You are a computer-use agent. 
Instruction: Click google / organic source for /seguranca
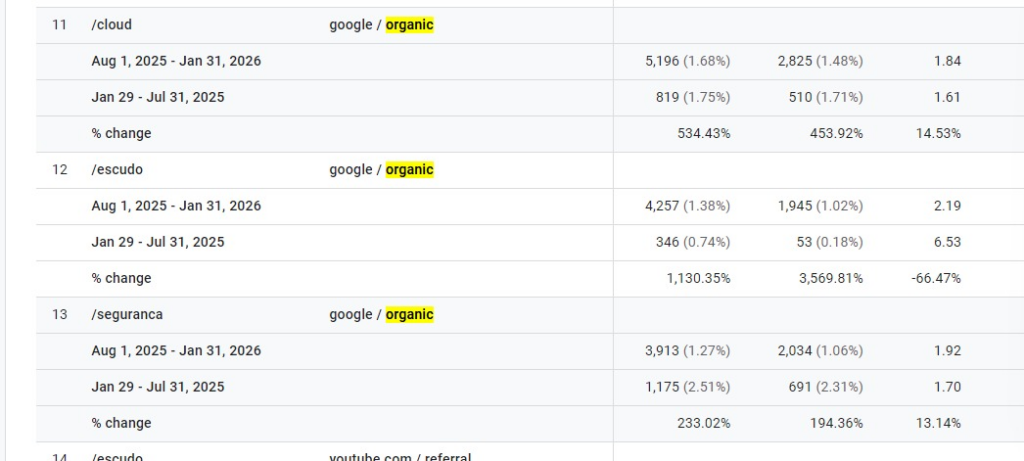pyautogui.click(x=381, y=315)
